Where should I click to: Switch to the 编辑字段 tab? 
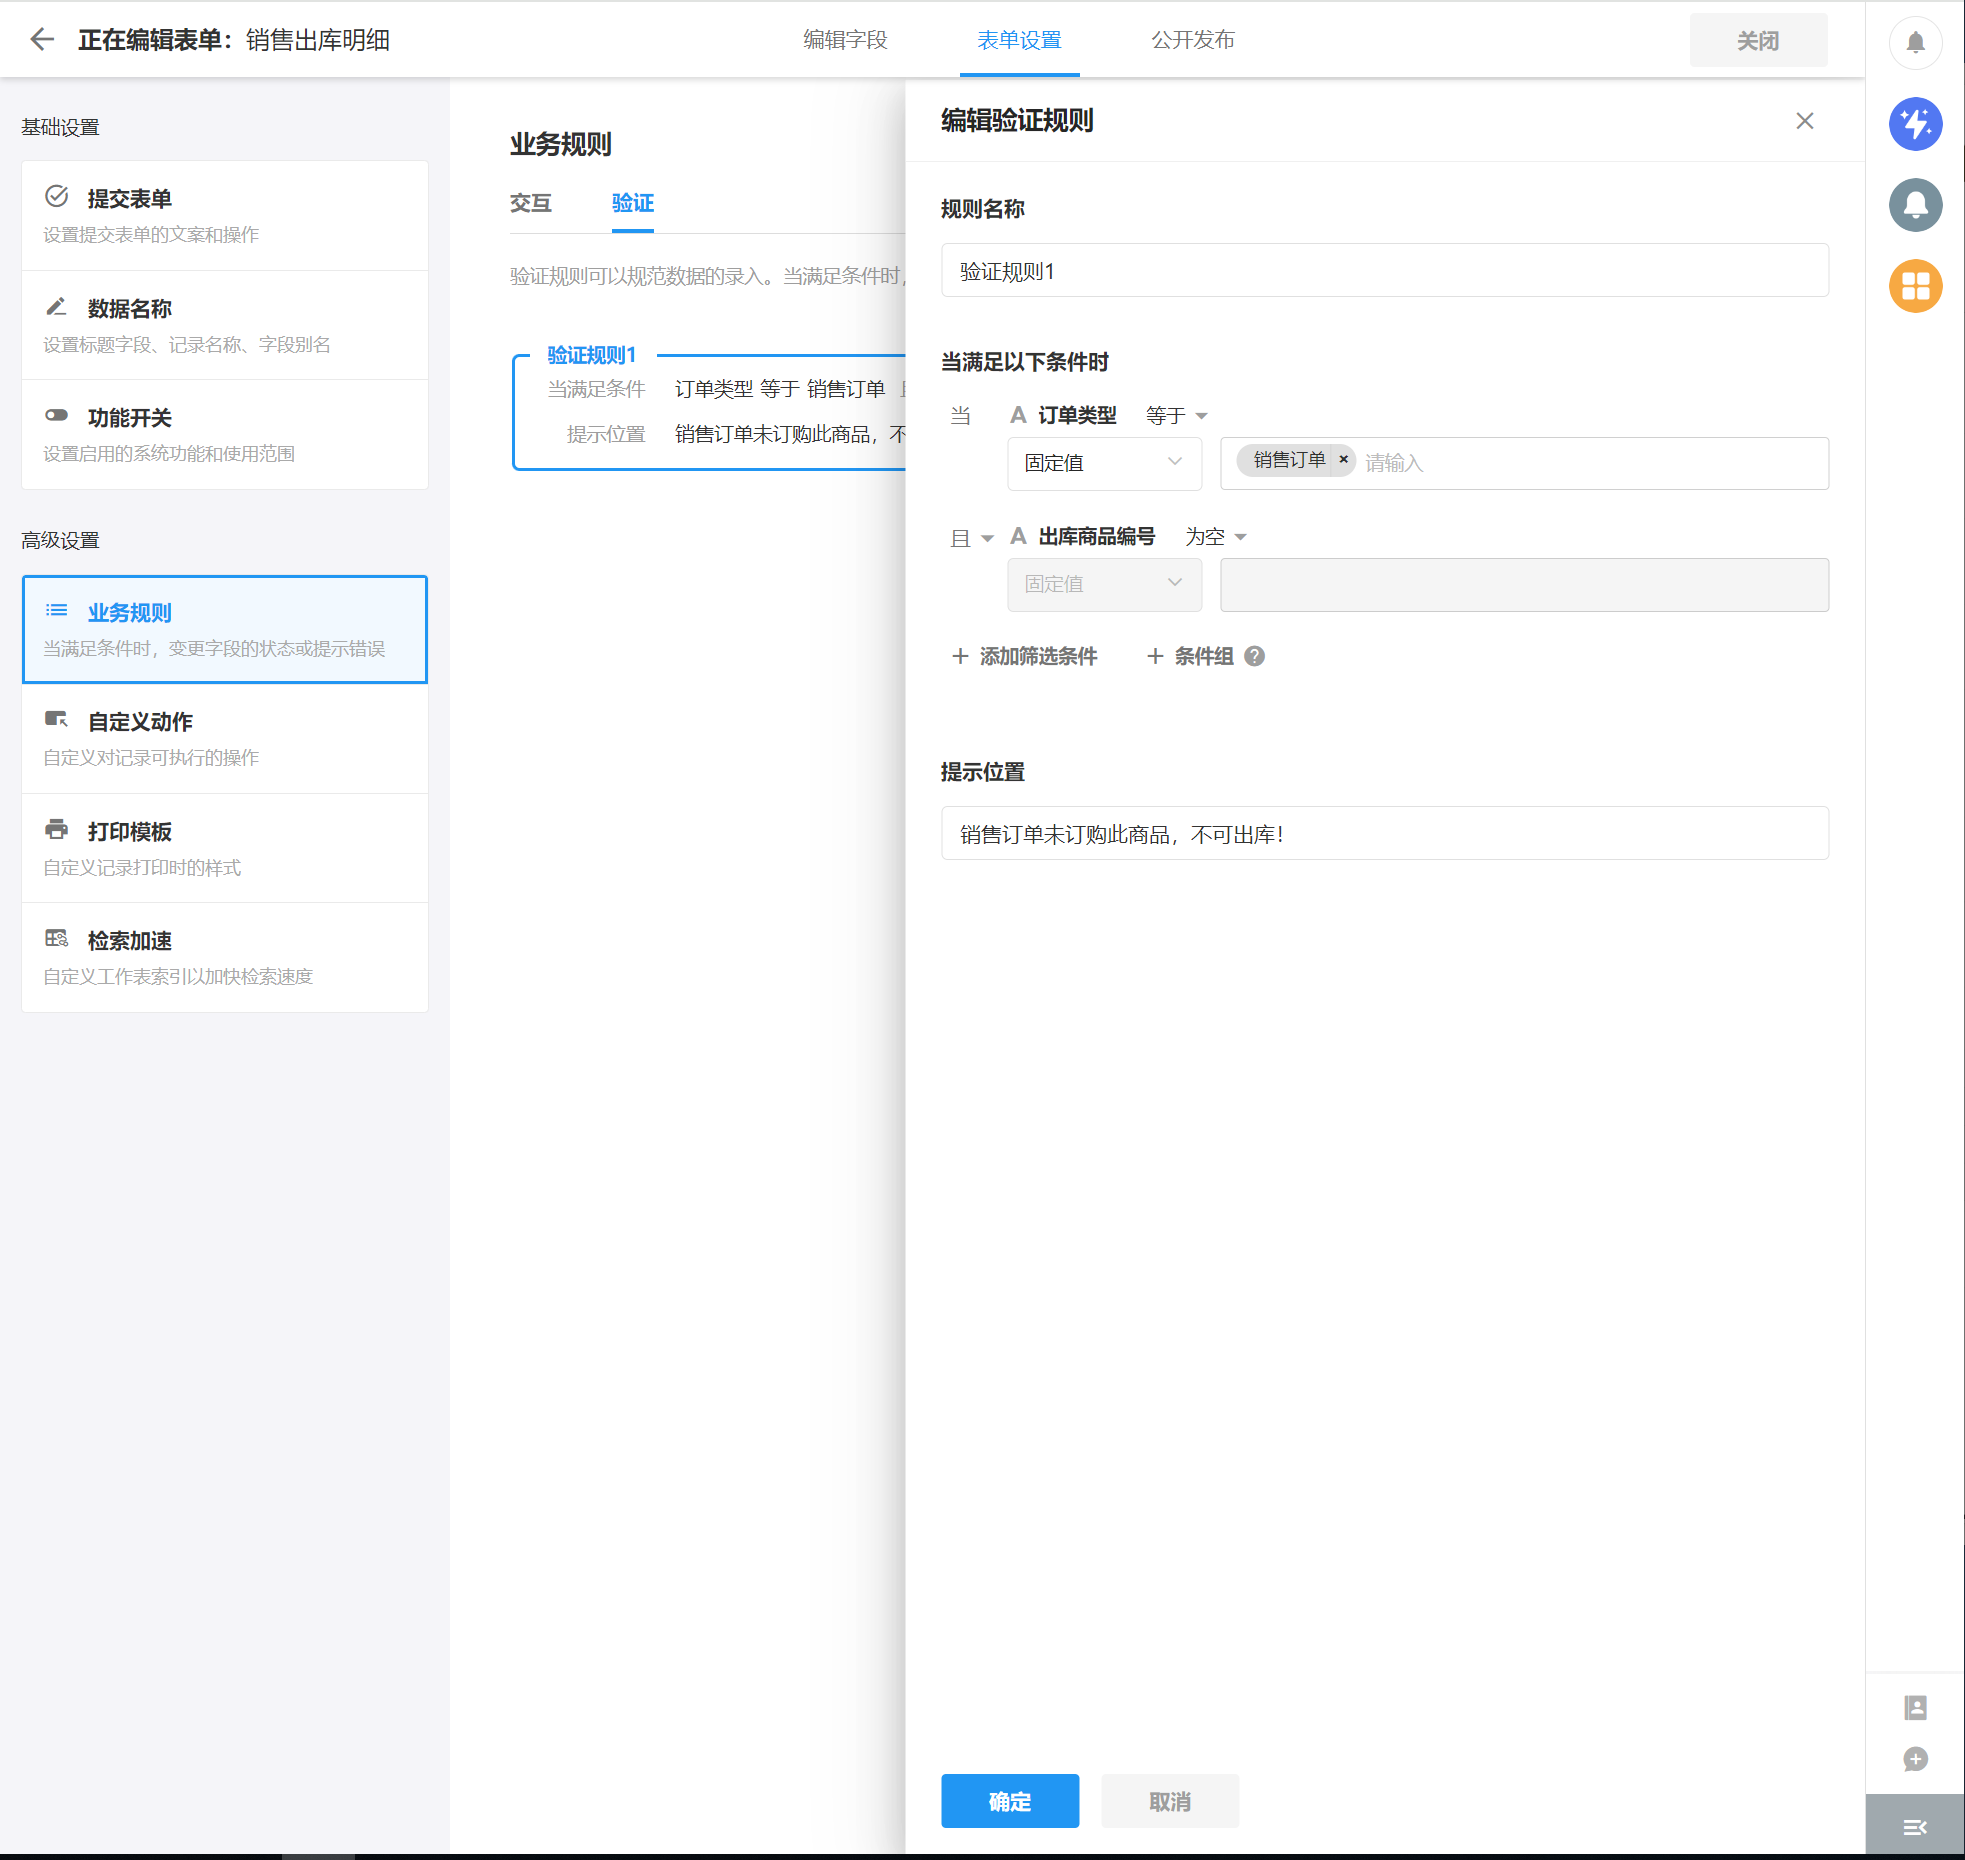click(x=845, y=40)
